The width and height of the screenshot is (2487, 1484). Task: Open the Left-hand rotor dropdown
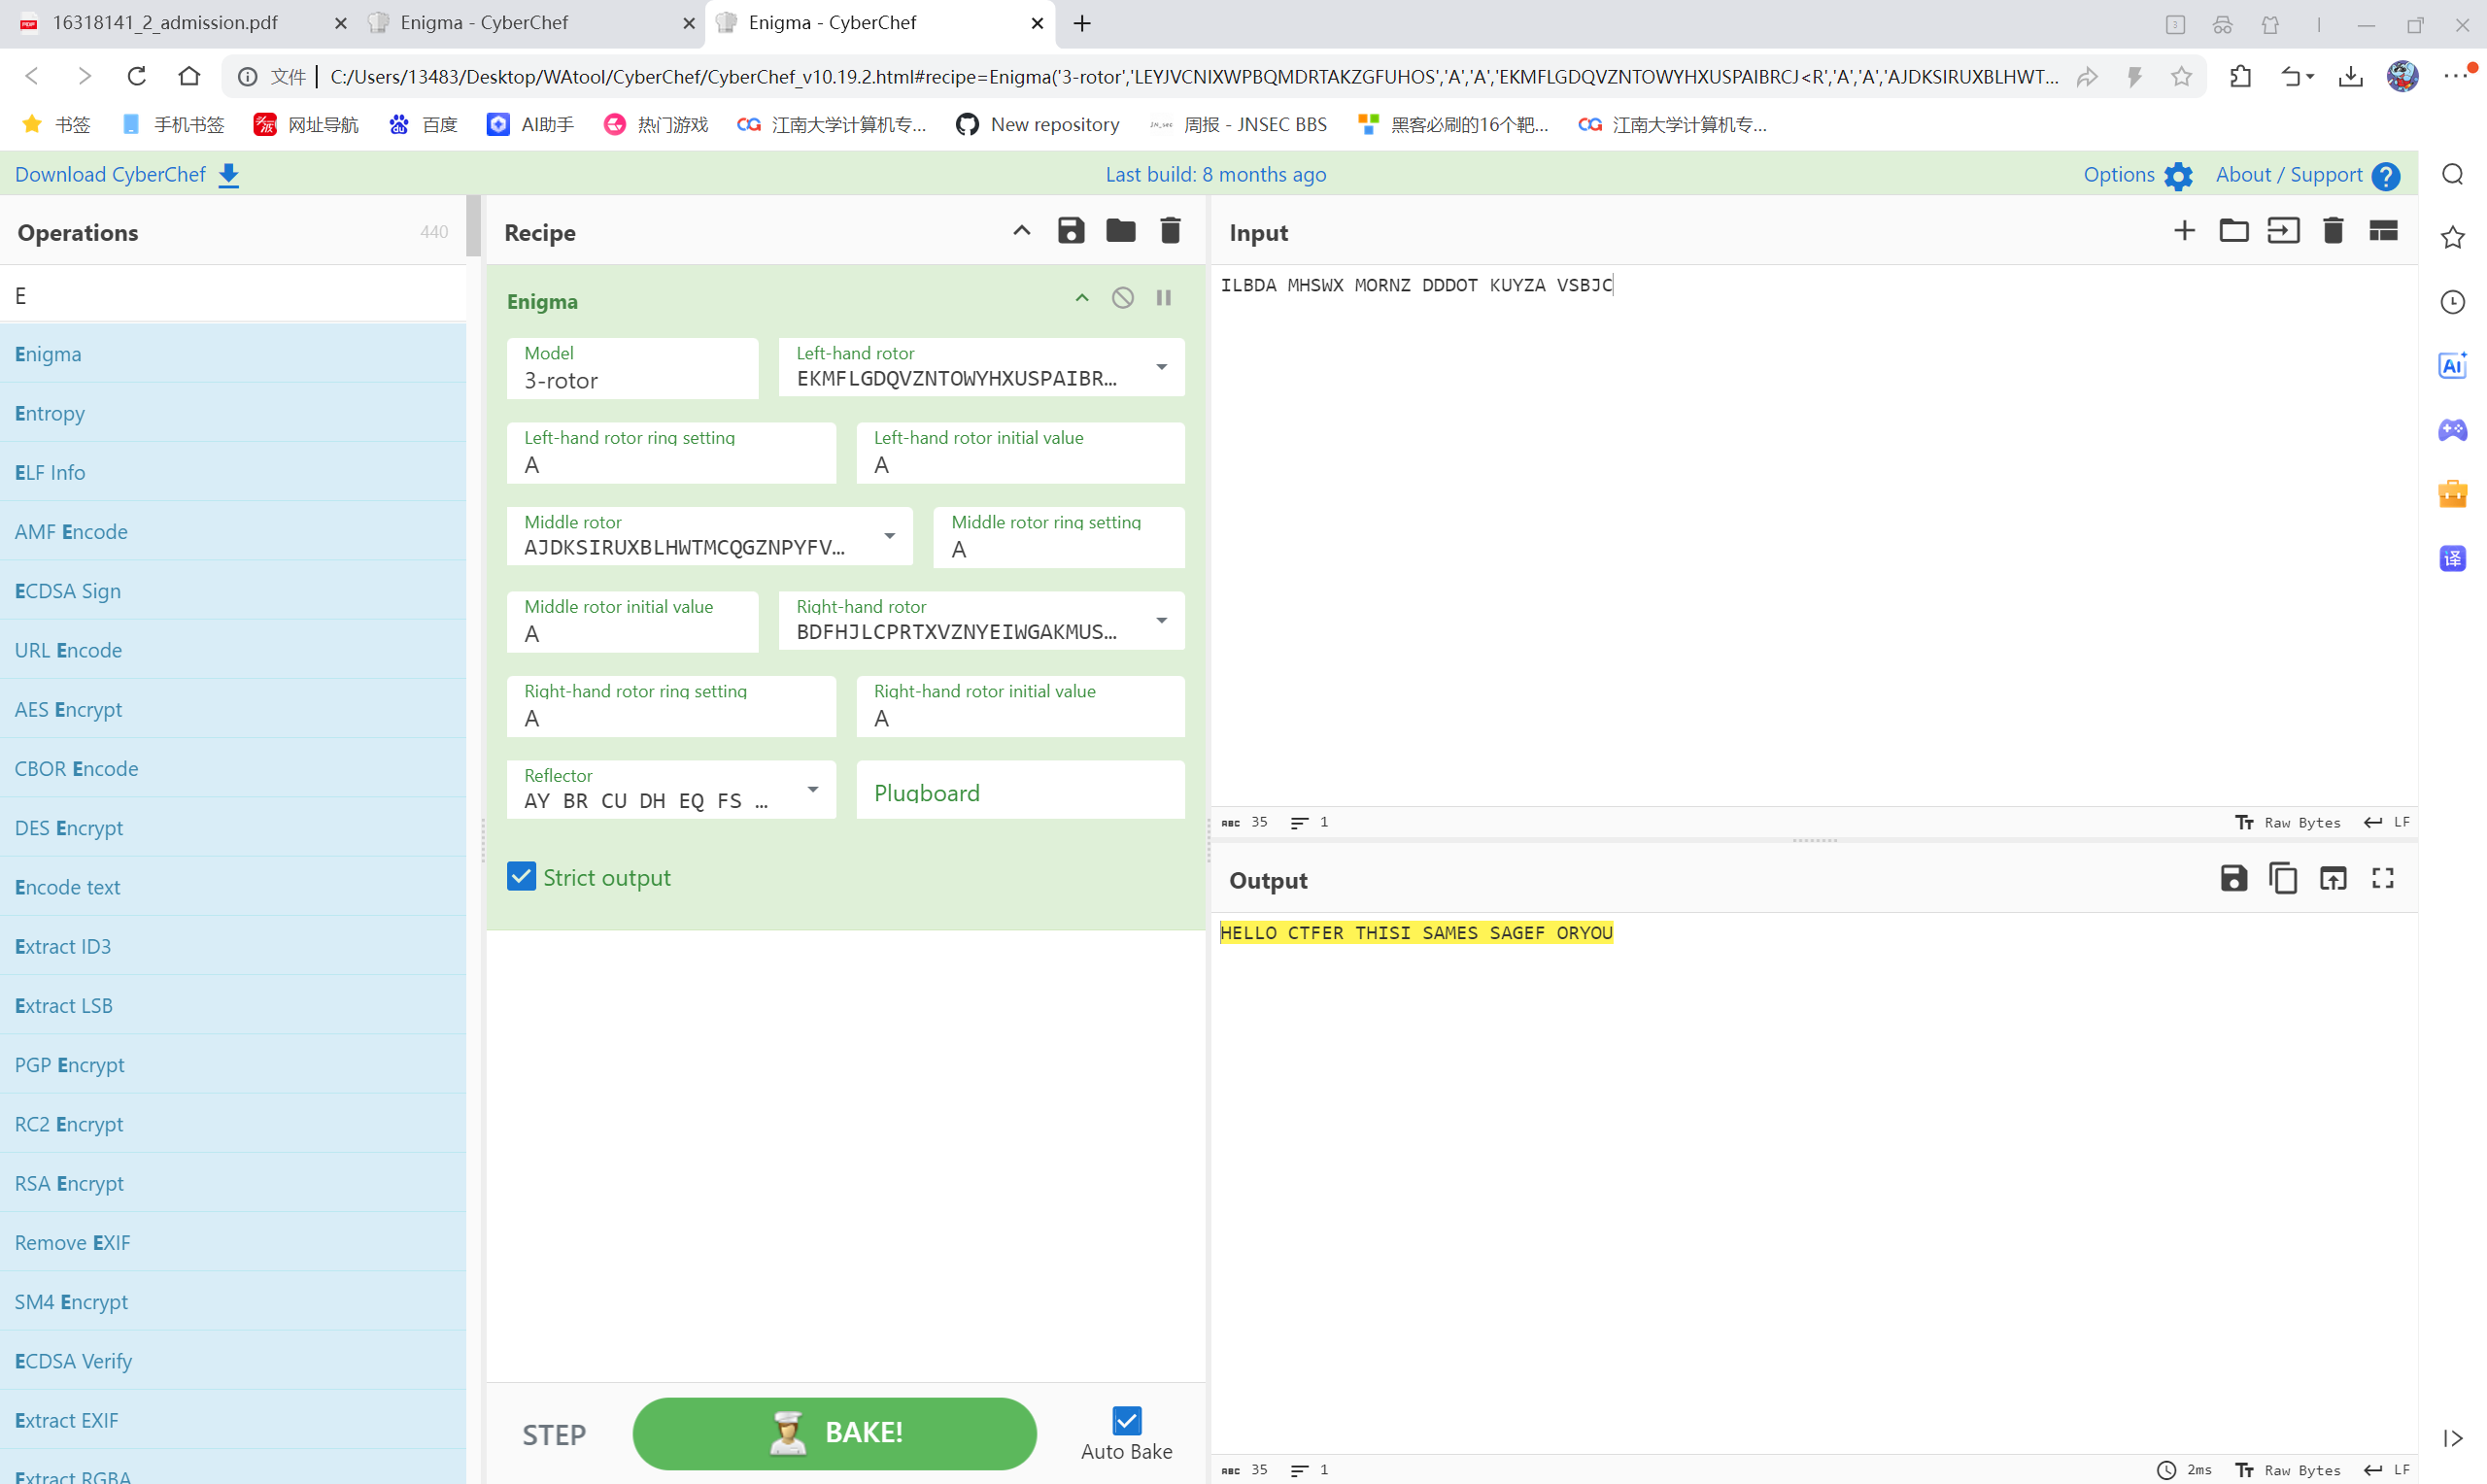pyautogui.click(x=1161, y=367)
